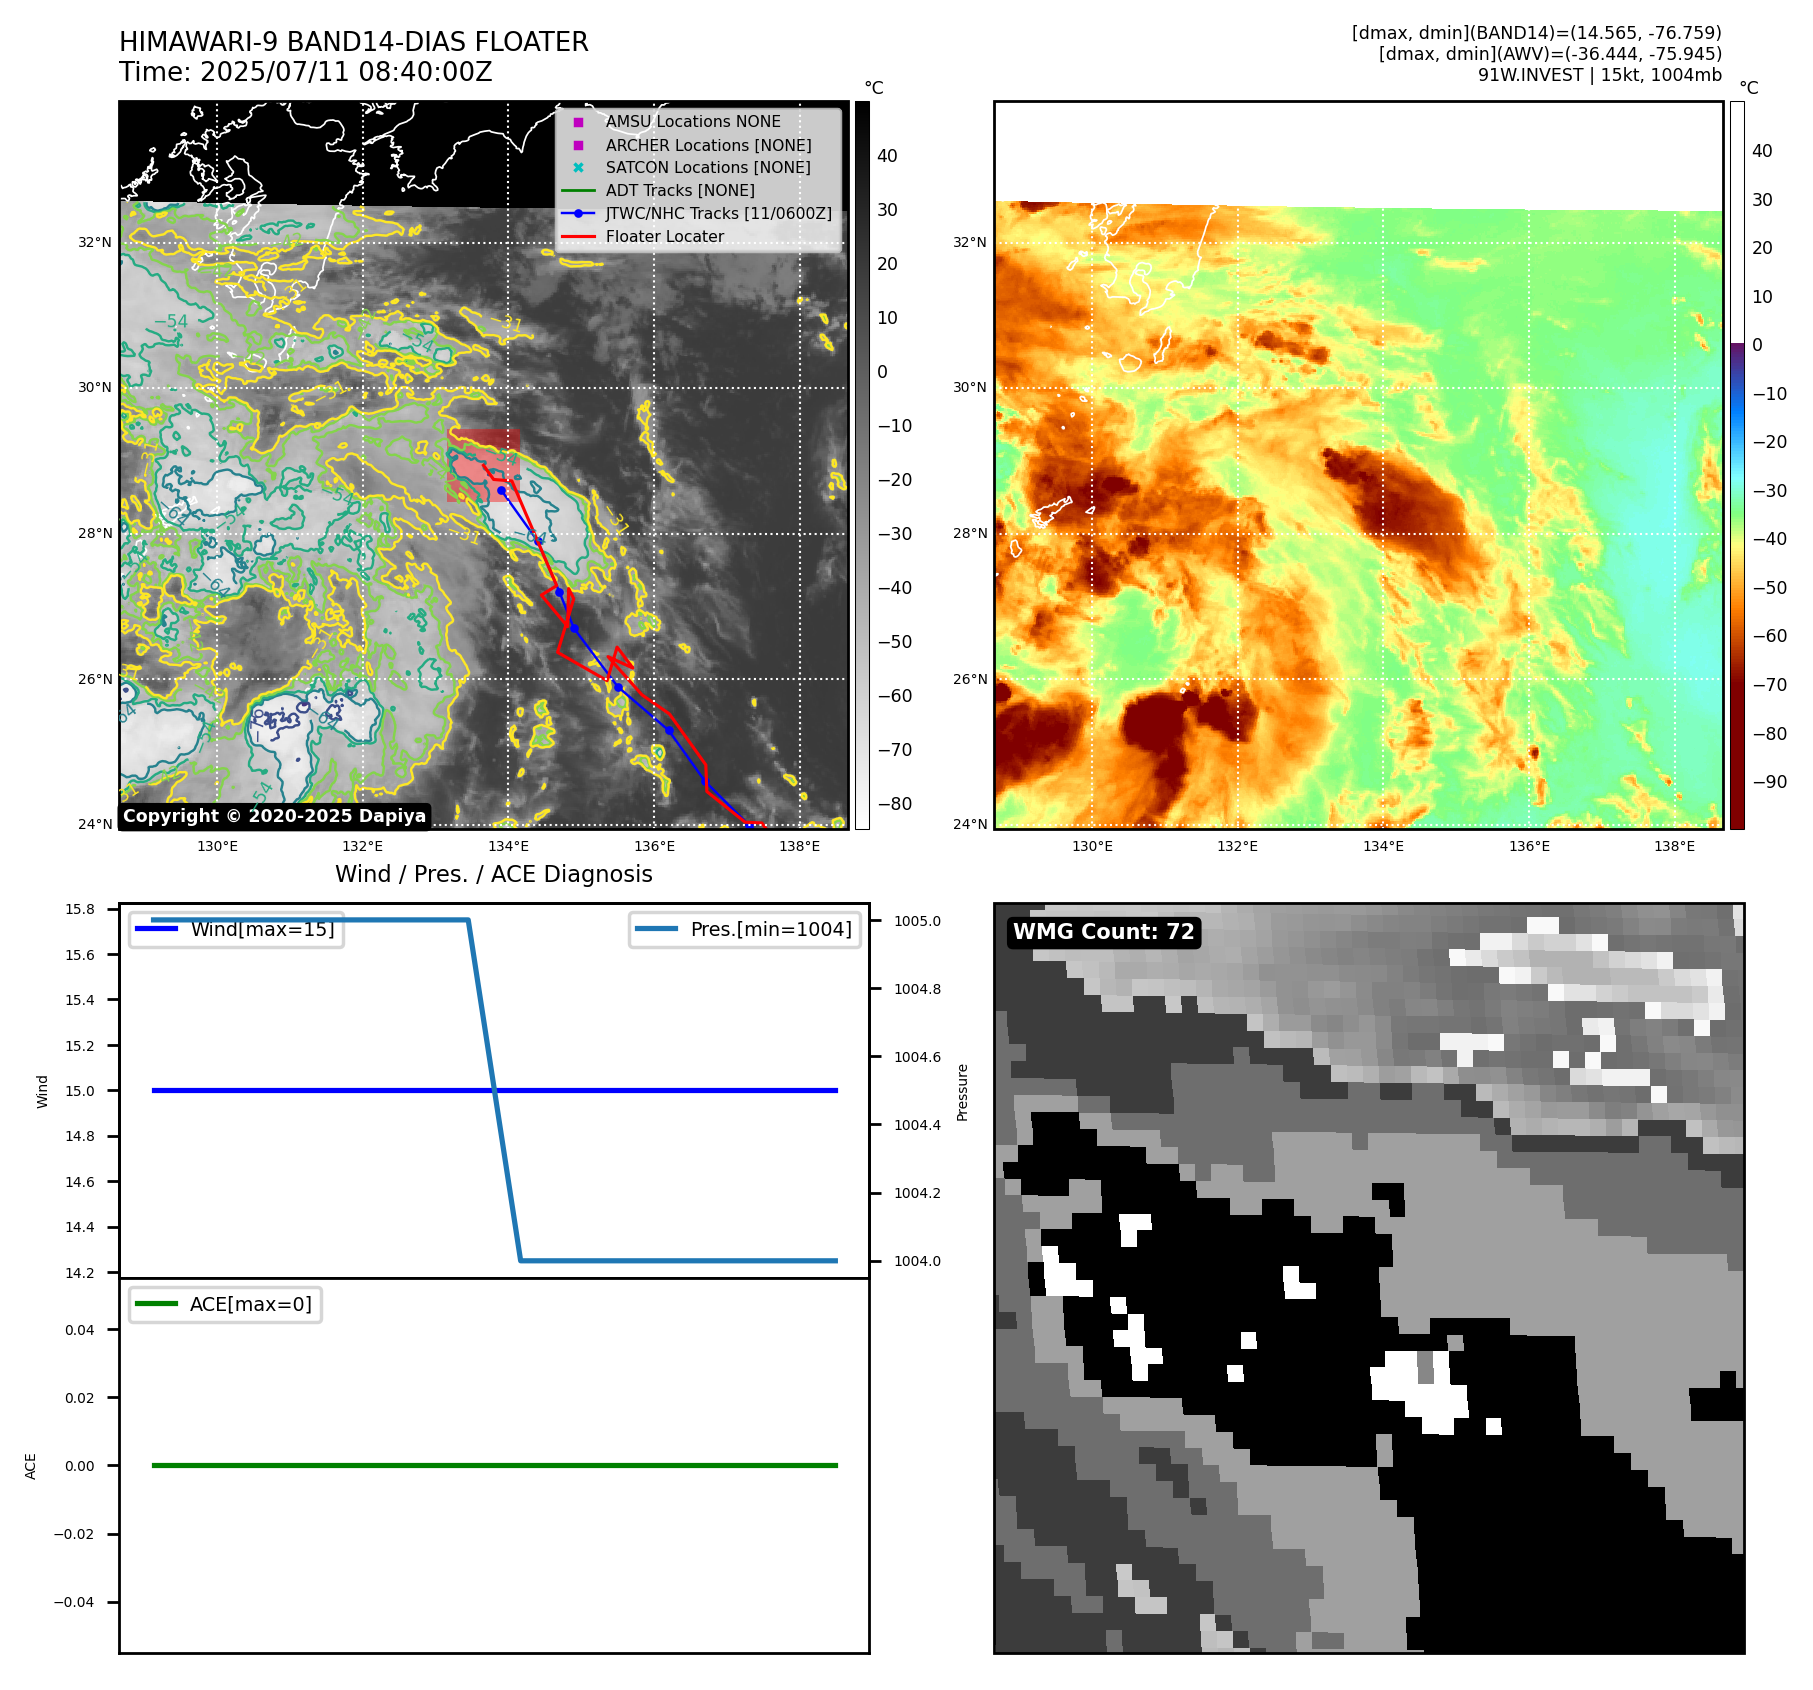Viewport: 1813px width, 1690px height.
Task: Click the grayscale BAND14 temperature colorbar
Action: click(862, 465)
